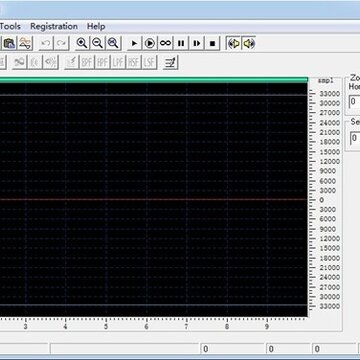Click the mix paste icon next to Paste
360x360 pixels.
[x=25, y=43]
